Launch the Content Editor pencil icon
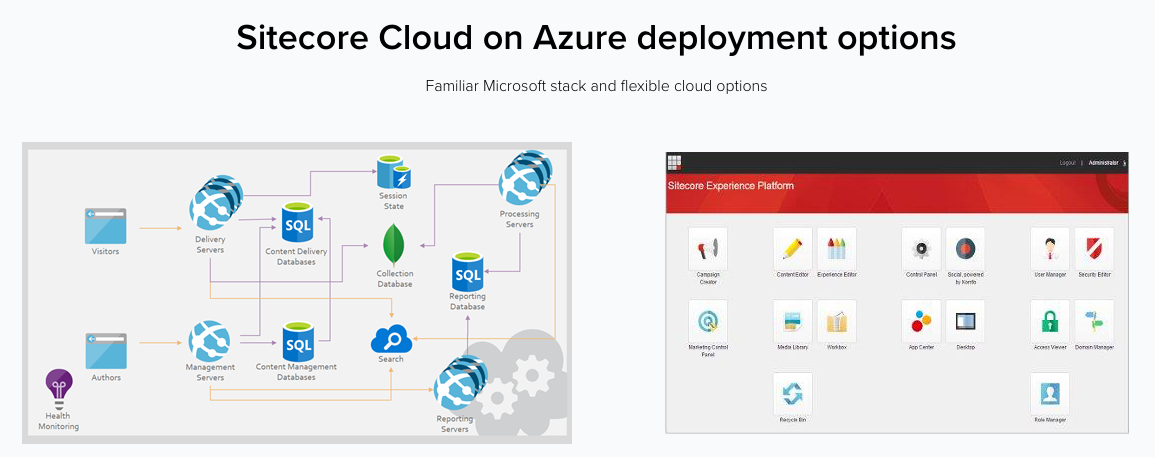Screen dimensions: 1155x457 tap(792, 247)
